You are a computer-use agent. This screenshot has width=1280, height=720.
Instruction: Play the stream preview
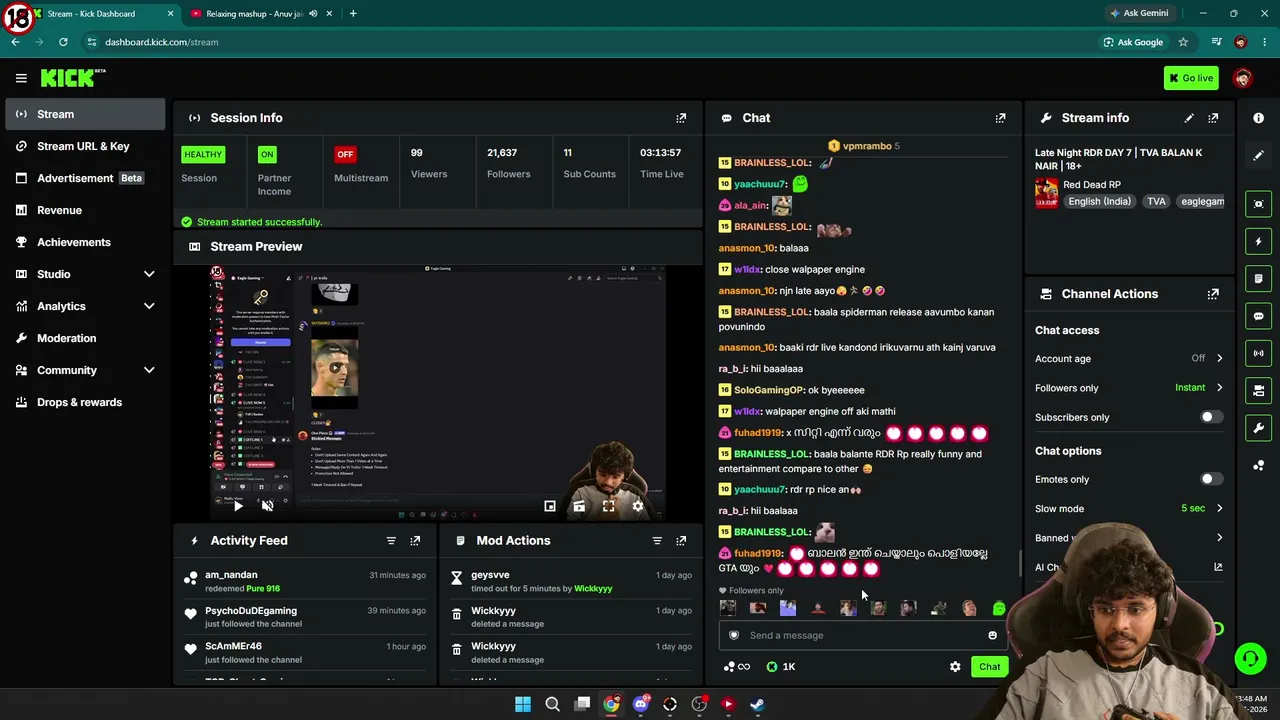(x=238, y=506)
